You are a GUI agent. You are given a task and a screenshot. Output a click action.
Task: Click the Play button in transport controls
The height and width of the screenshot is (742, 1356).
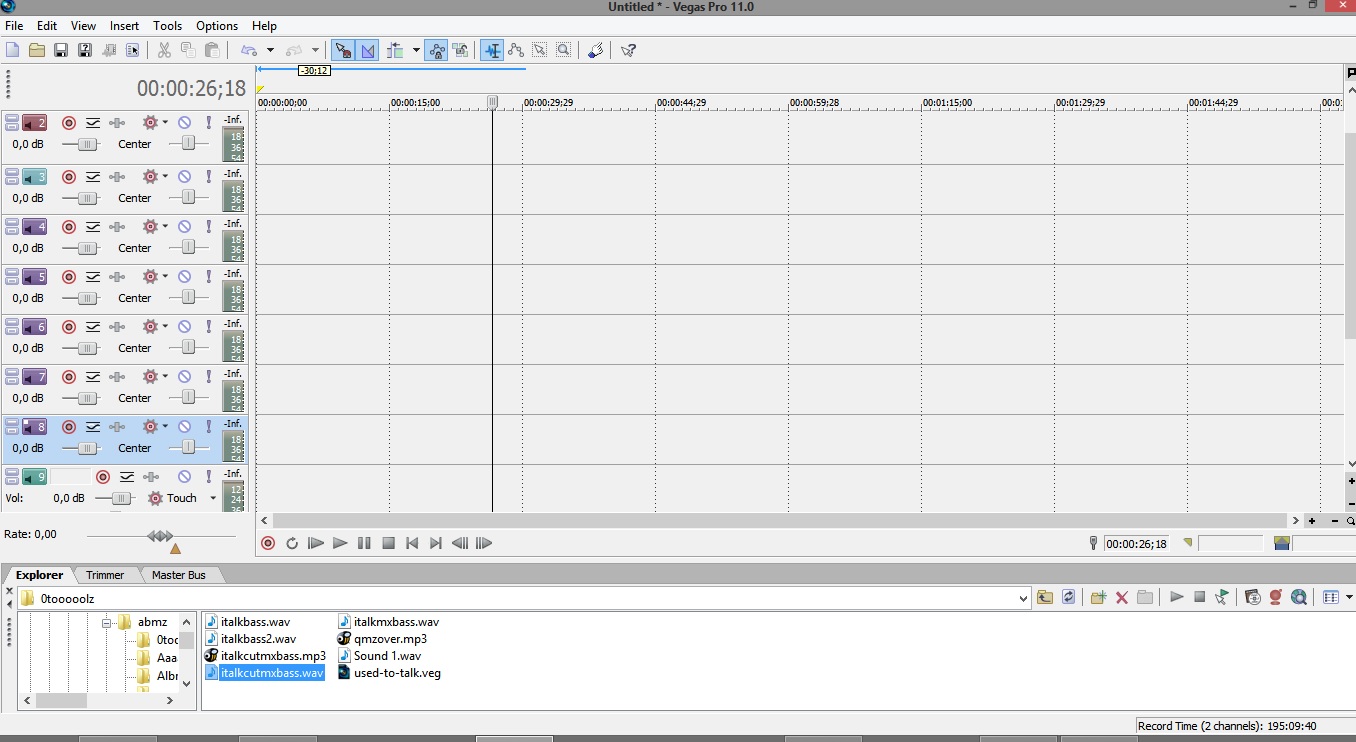pos(340,543)
